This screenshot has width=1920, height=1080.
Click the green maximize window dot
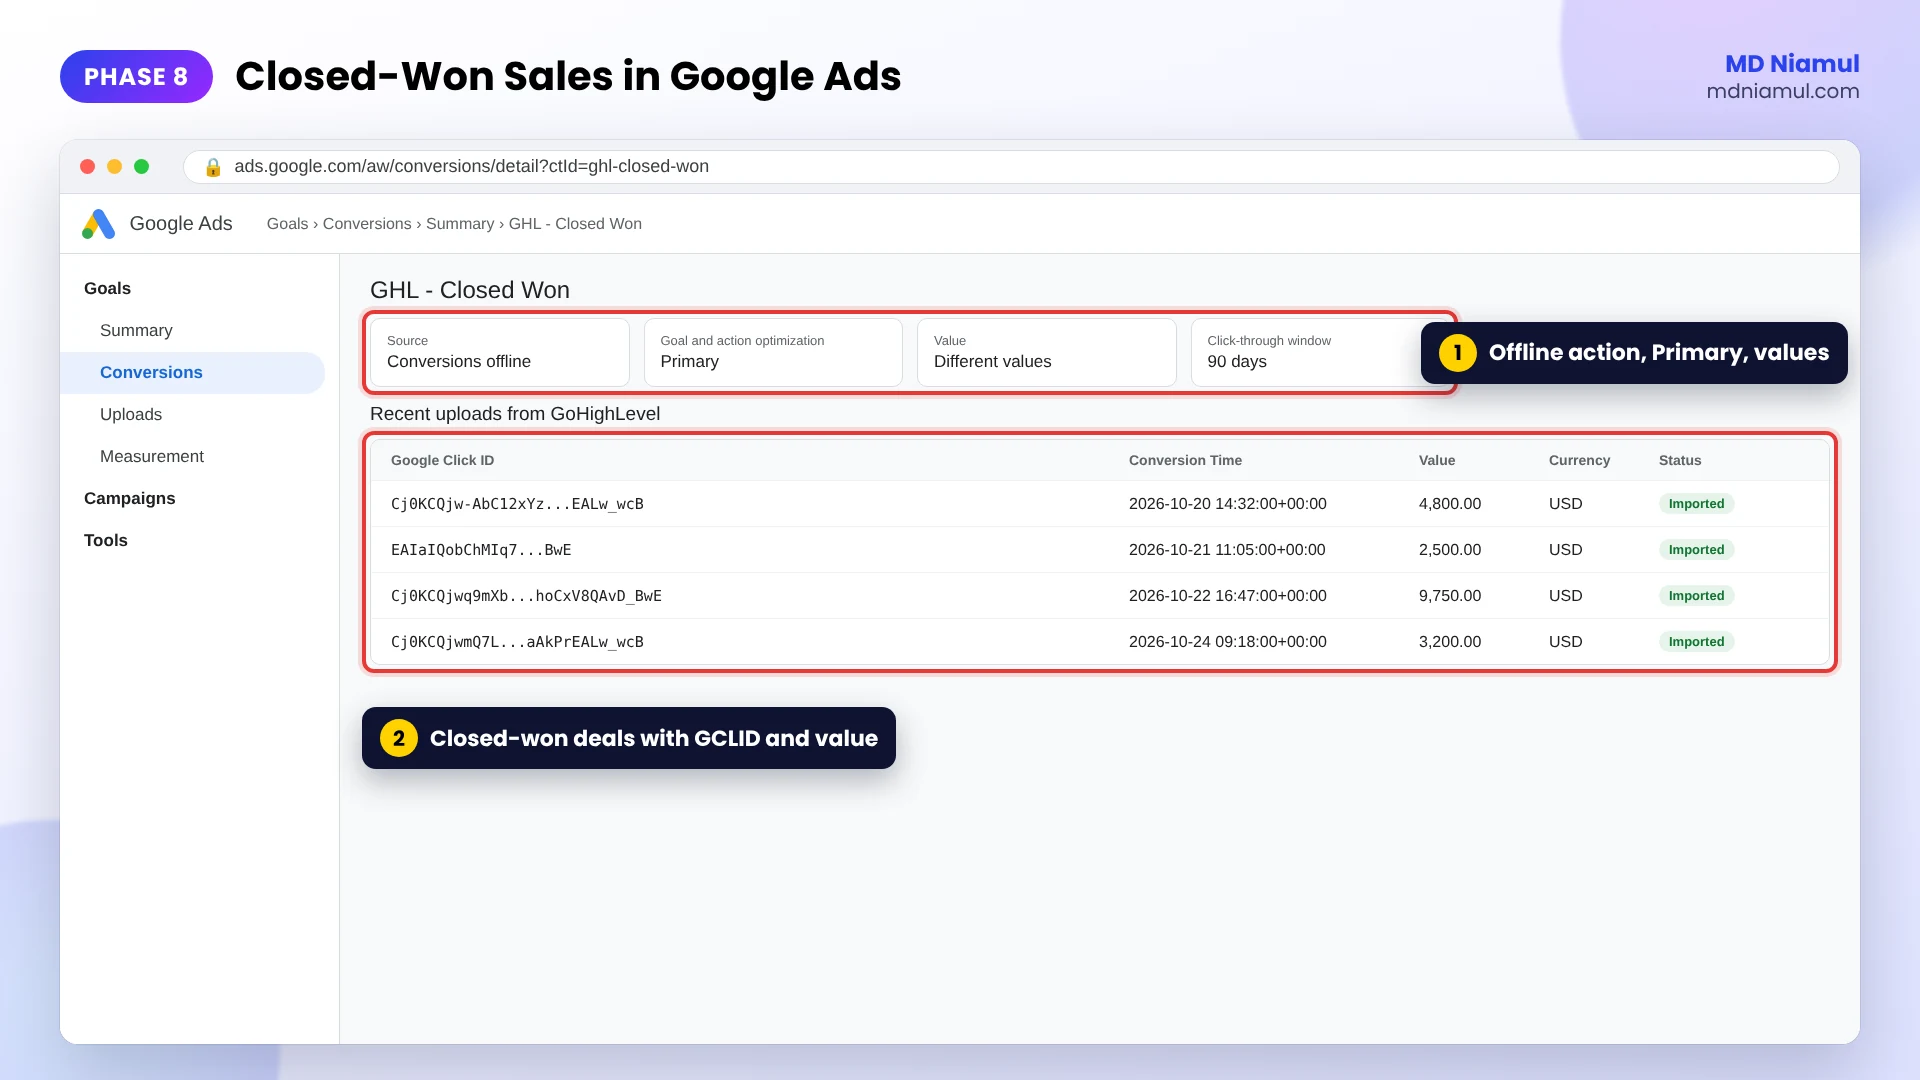(142, 167)
